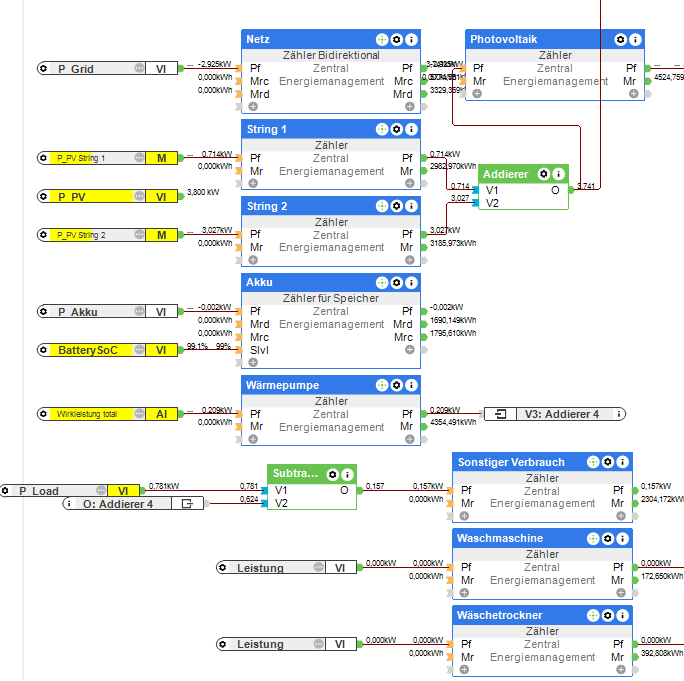Expand String 1 inputs with left plus
Image resolution: width=684 pixels, height=681 pixels.
coord(253,183)
